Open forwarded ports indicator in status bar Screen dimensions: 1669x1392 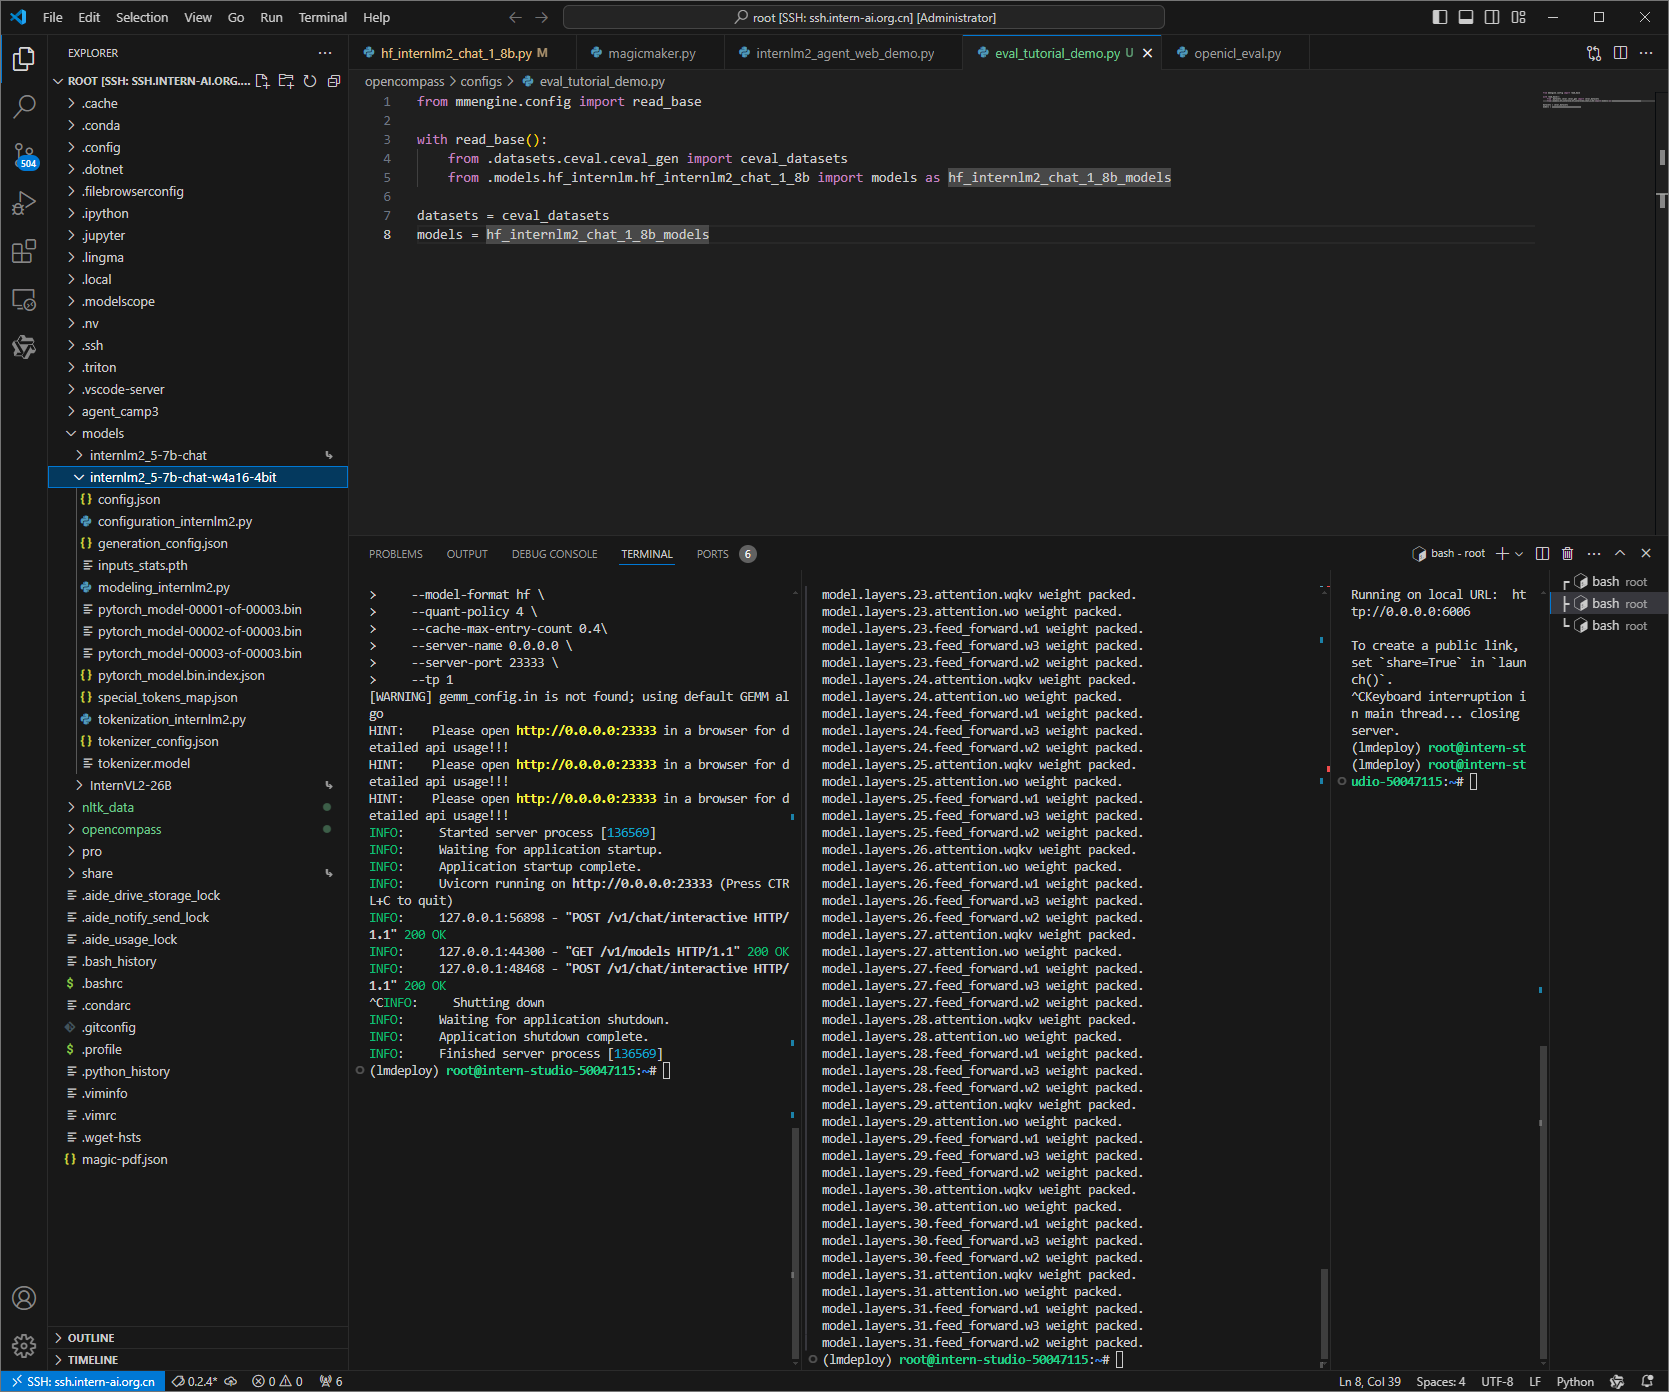pyautogui.click(x=331, y=1381)
